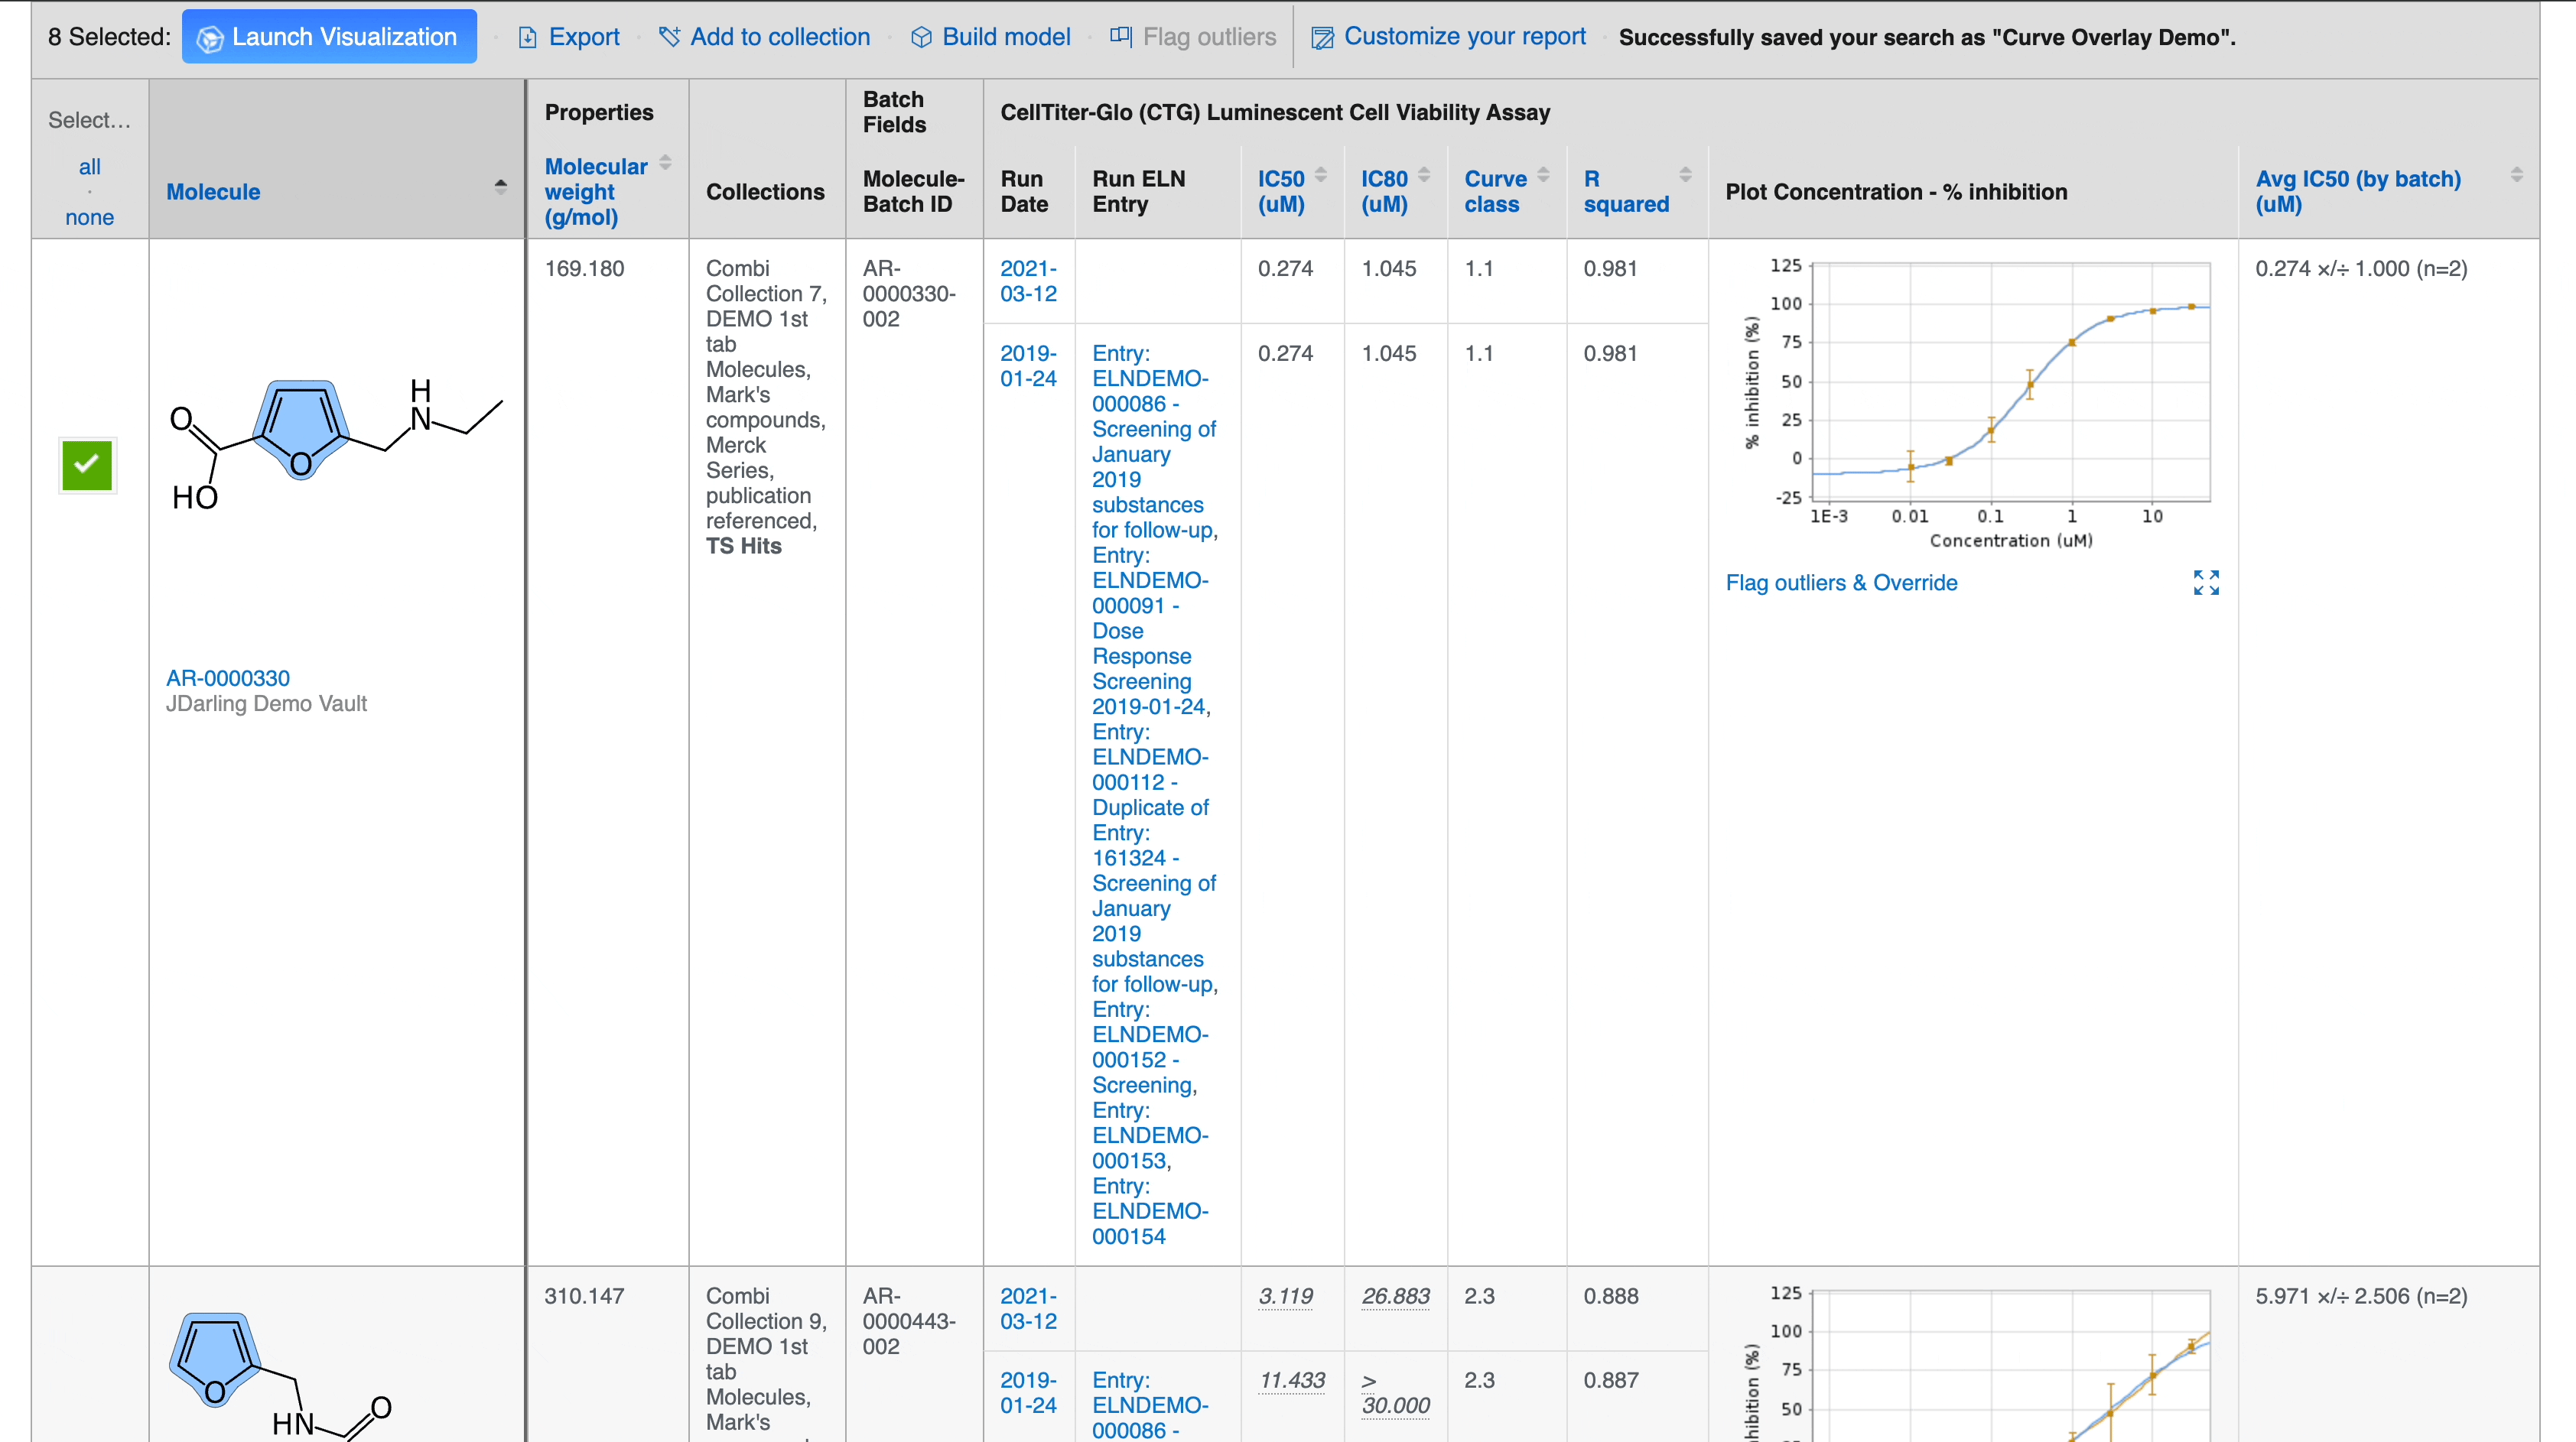Click IC80 sort arrows icon

tap(1424, 174)
